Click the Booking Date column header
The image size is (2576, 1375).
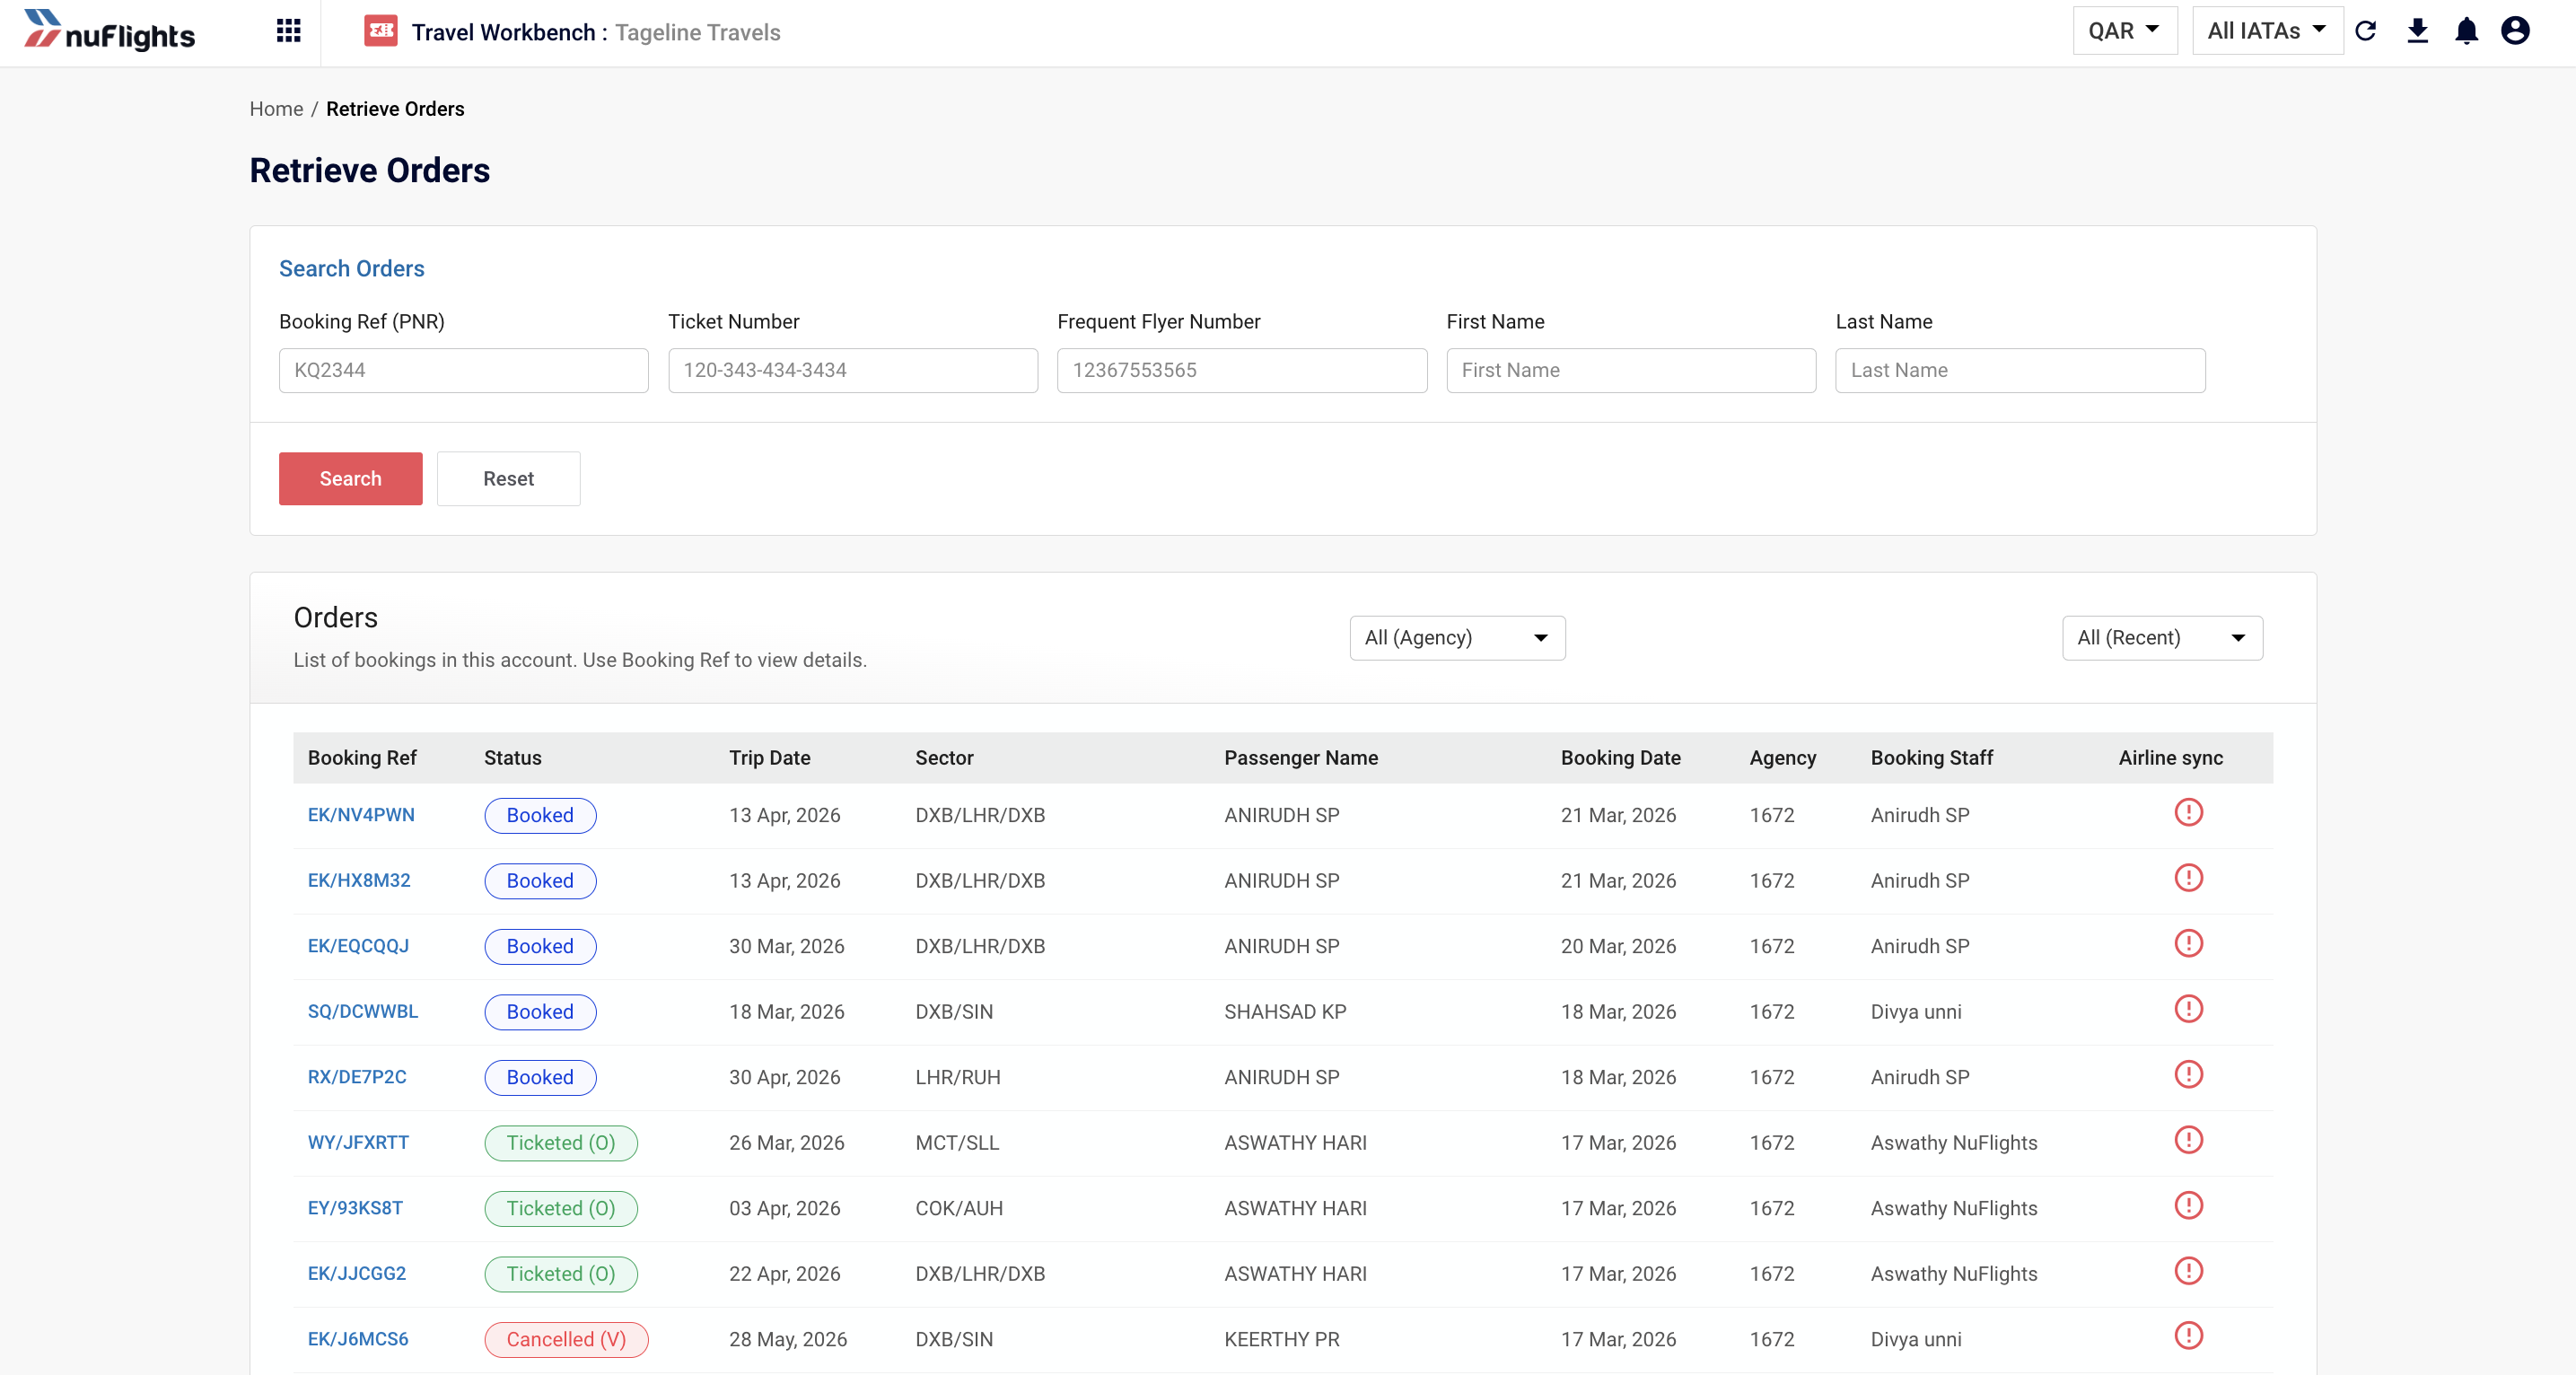tap(1620, 758)
